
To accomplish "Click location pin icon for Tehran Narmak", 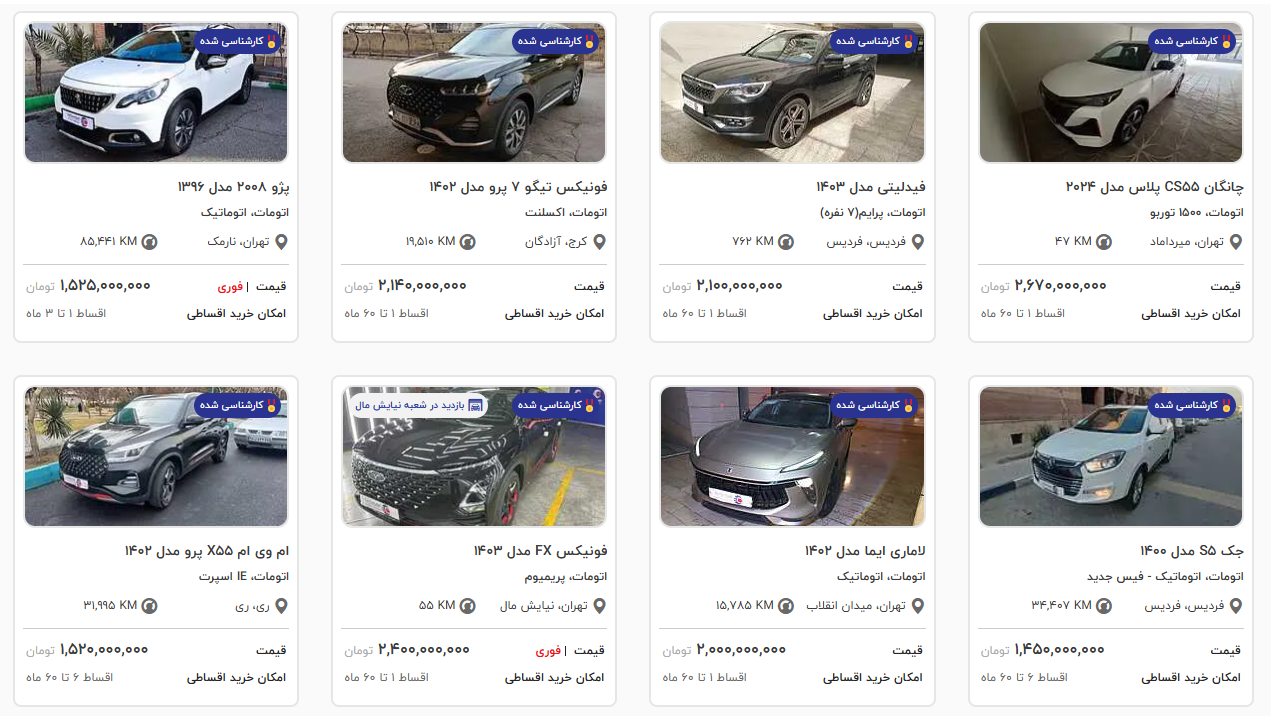I will click(x=281, y=242).
